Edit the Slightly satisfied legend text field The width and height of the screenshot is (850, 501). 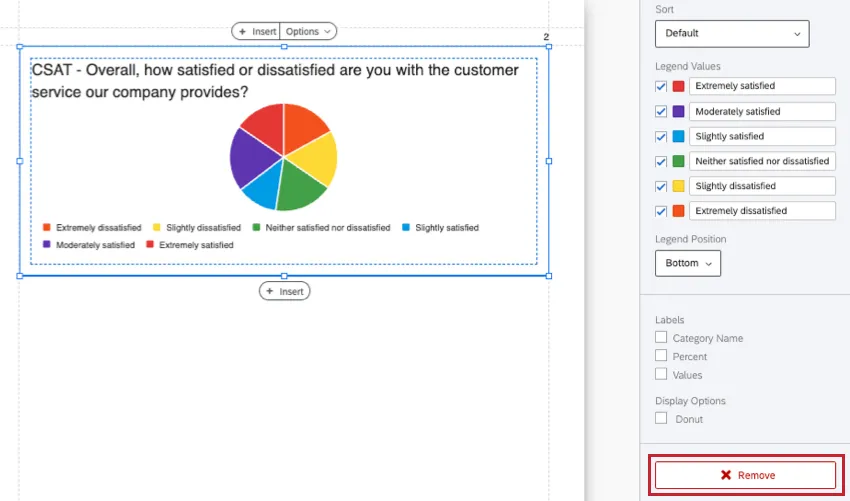[x=762, y=136]
